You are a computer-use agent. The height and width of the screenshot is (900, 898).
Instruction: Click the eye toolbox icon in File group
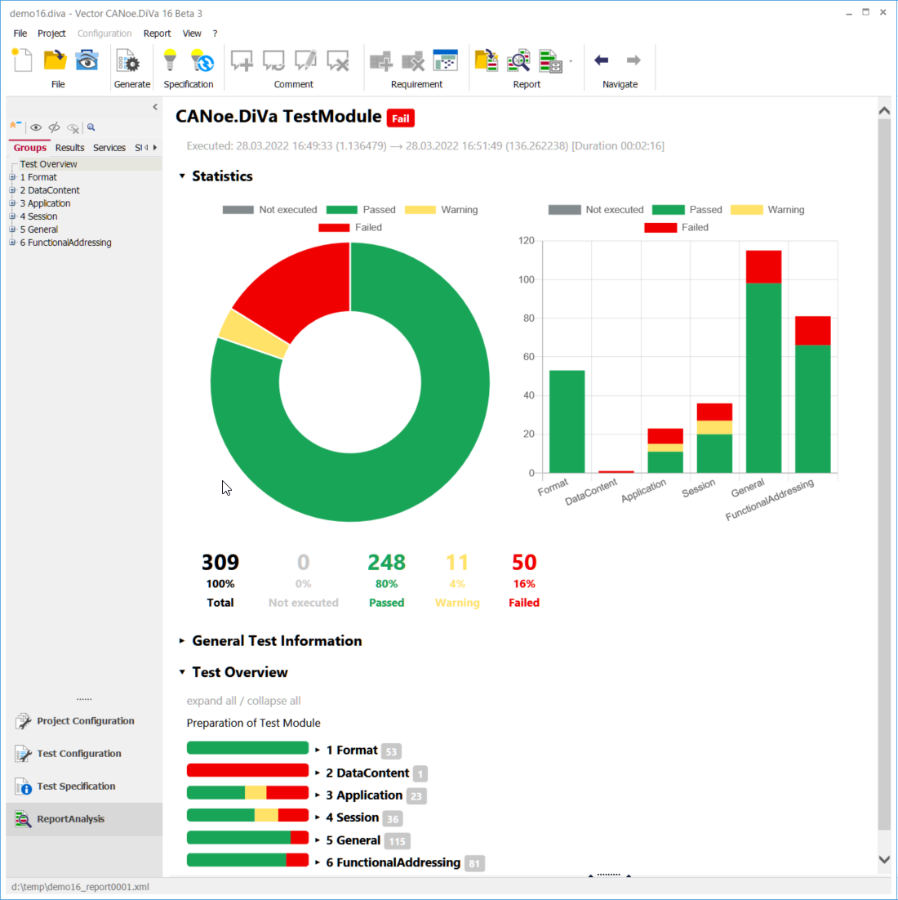click(87, 60)
